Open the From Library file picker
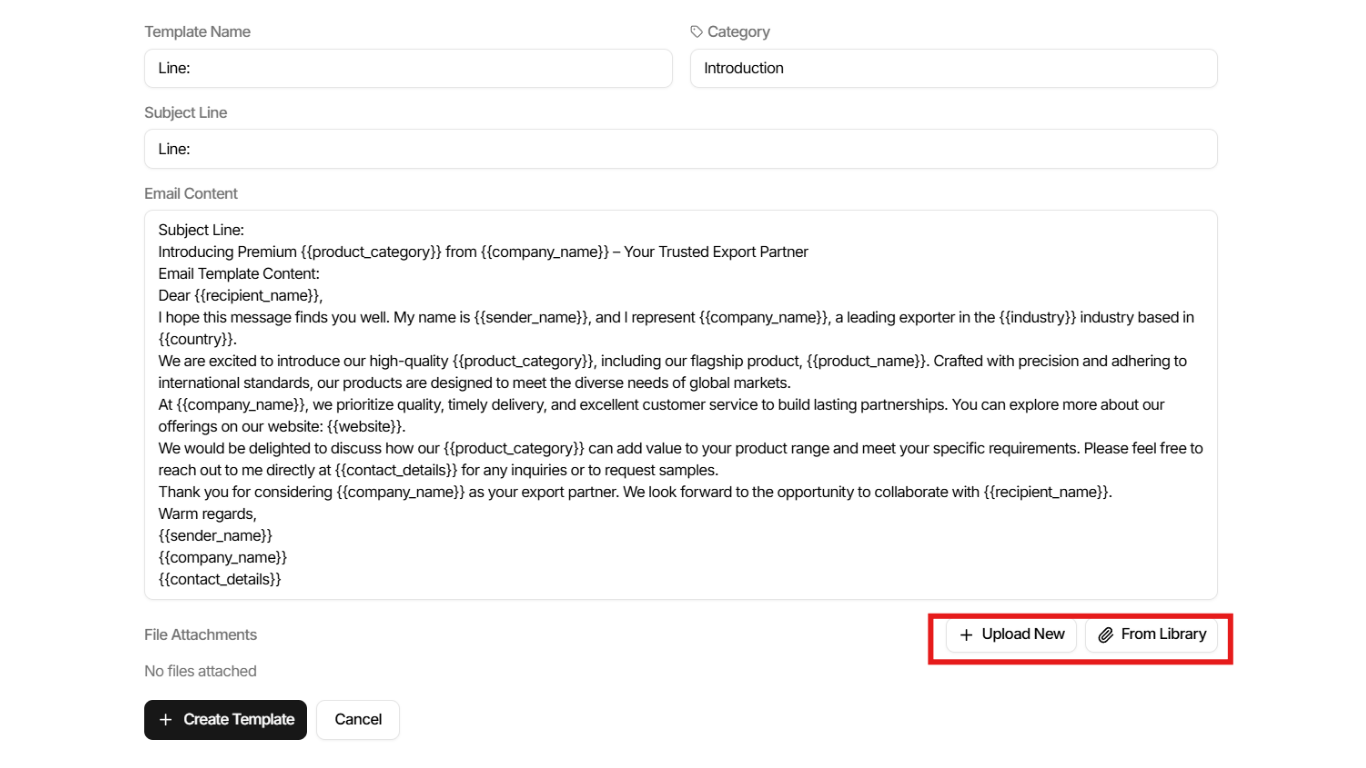The image size is (1366, 768). point(1152,635)
